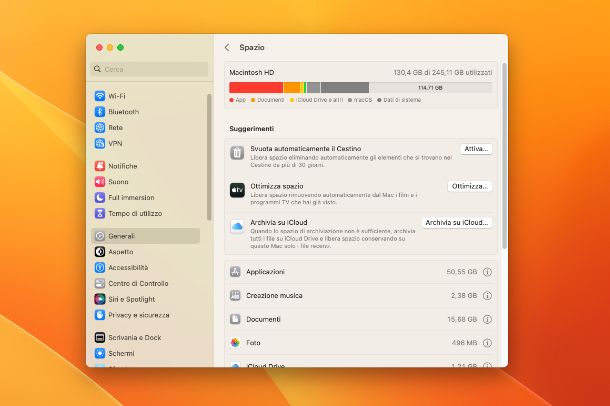This screenshot has width=610, height=406.
Task: Select the Bluetooth icon in sidebar
Action: click(x=100, y=112)
